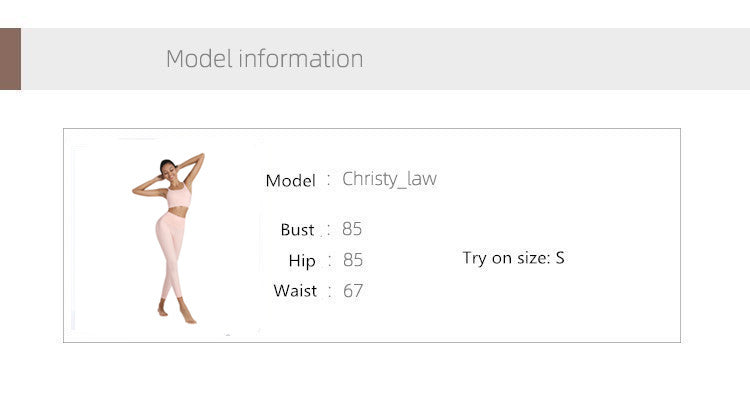
Task: Click the model's pink sports bra
Action: tap(179, 196)
